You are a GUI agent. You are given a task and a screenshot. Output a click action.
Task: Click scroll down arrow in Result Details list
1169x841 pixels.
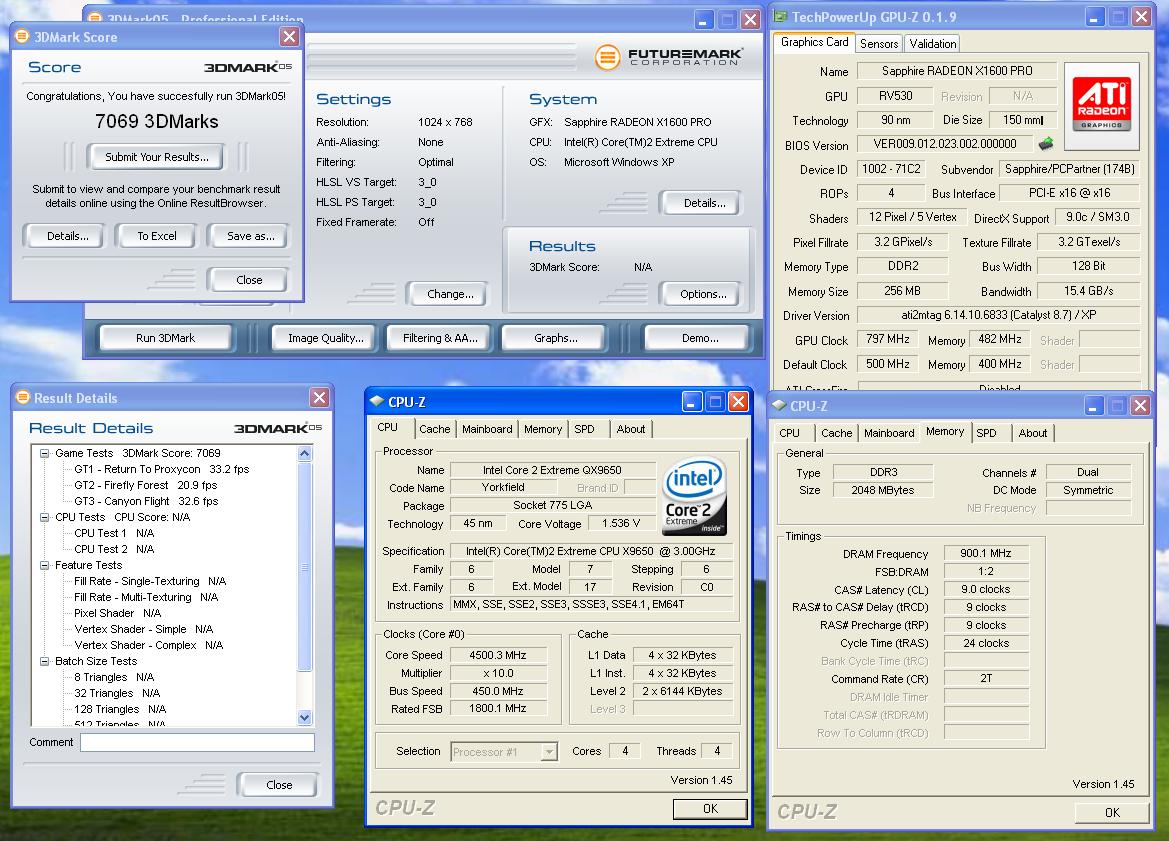(304, 718)
